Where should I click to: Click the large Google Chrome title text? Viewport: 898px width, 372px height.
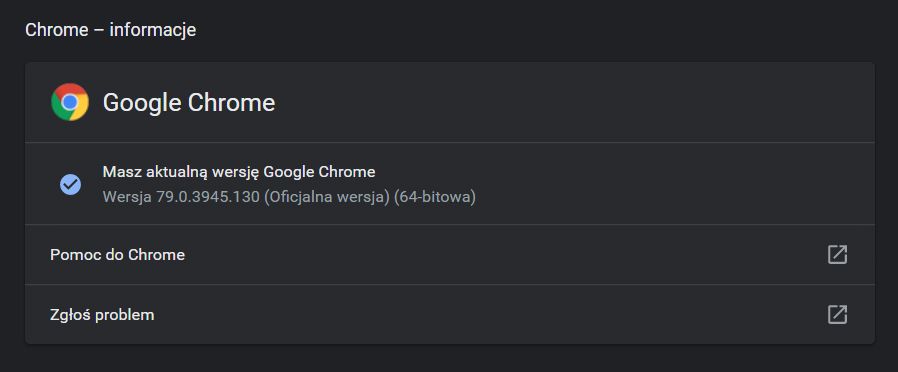189,103
